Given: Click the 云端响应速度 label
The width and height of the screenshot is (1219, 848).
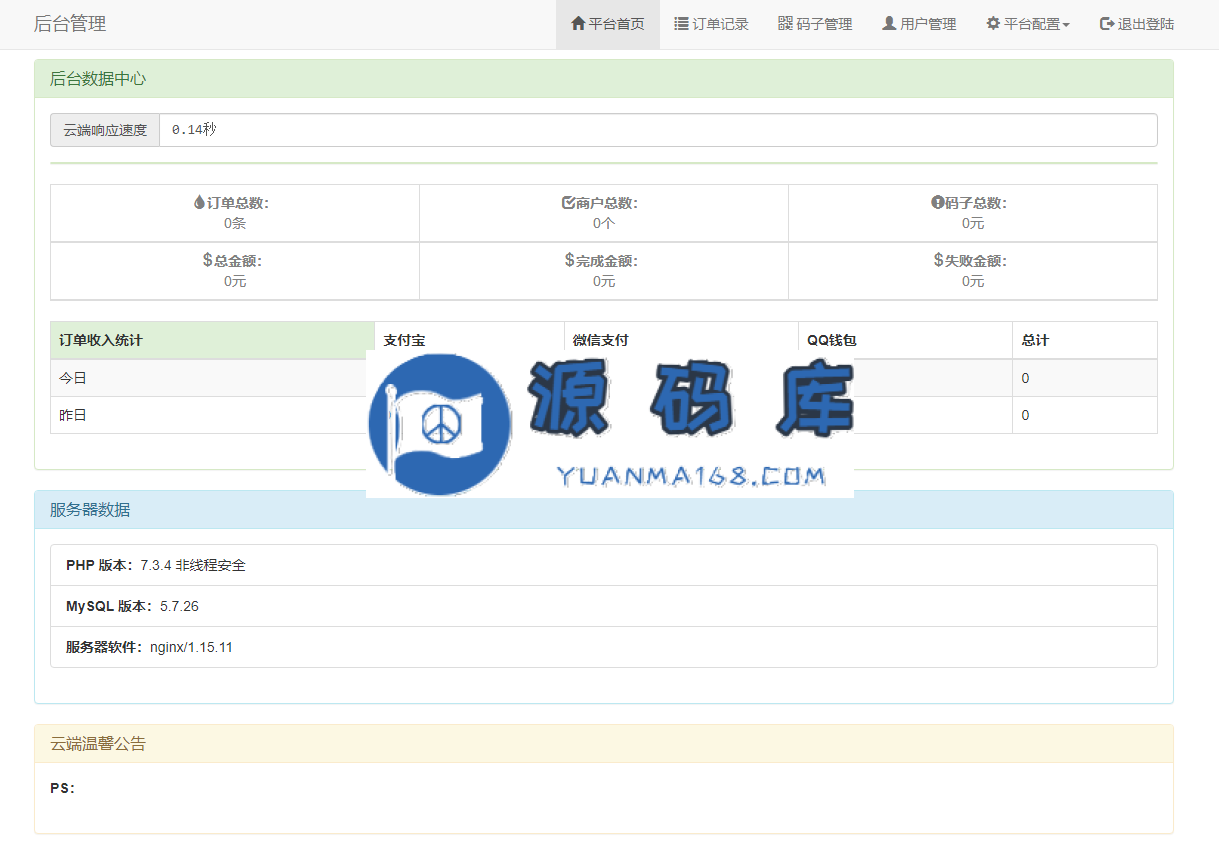Looking at the screenshot, I should point(105,130).
